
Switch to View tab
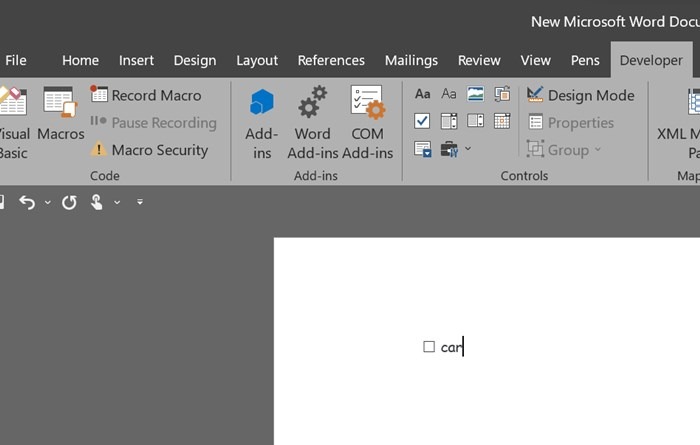pyautogui.click(x=535, y=60)
